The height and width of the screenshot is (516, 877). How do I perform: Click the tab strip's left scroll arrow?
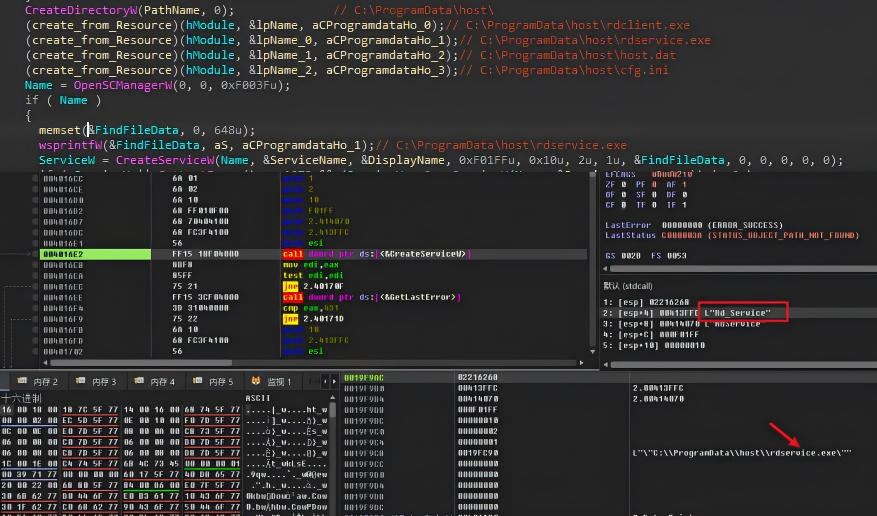(325, 381)
